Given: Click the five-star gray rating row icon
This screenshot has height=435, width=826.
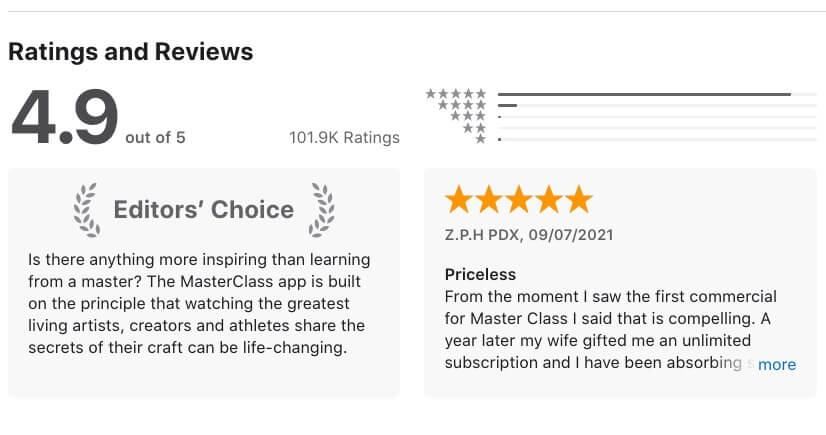Looking at the screenshot, I should (456, 94).
